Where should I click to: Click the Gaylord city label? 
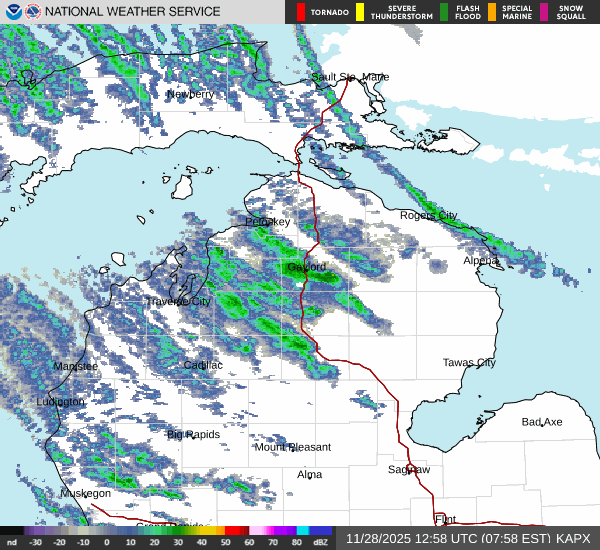(306, 267)
